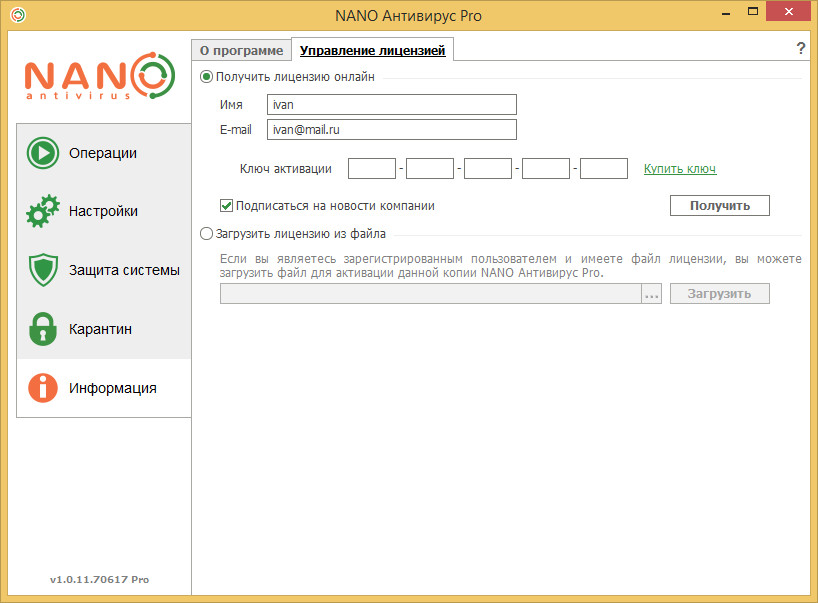Focus the third activation key box
The height and width of the screenshot is (603, 818).
pos(488,168)
